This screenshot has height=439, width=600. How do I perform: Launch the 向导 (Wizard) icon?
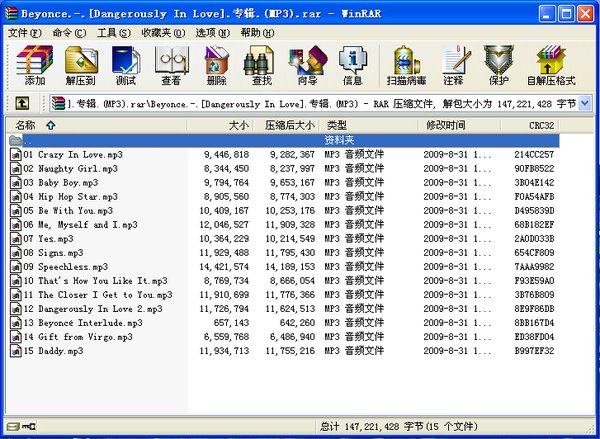point(307,65)
